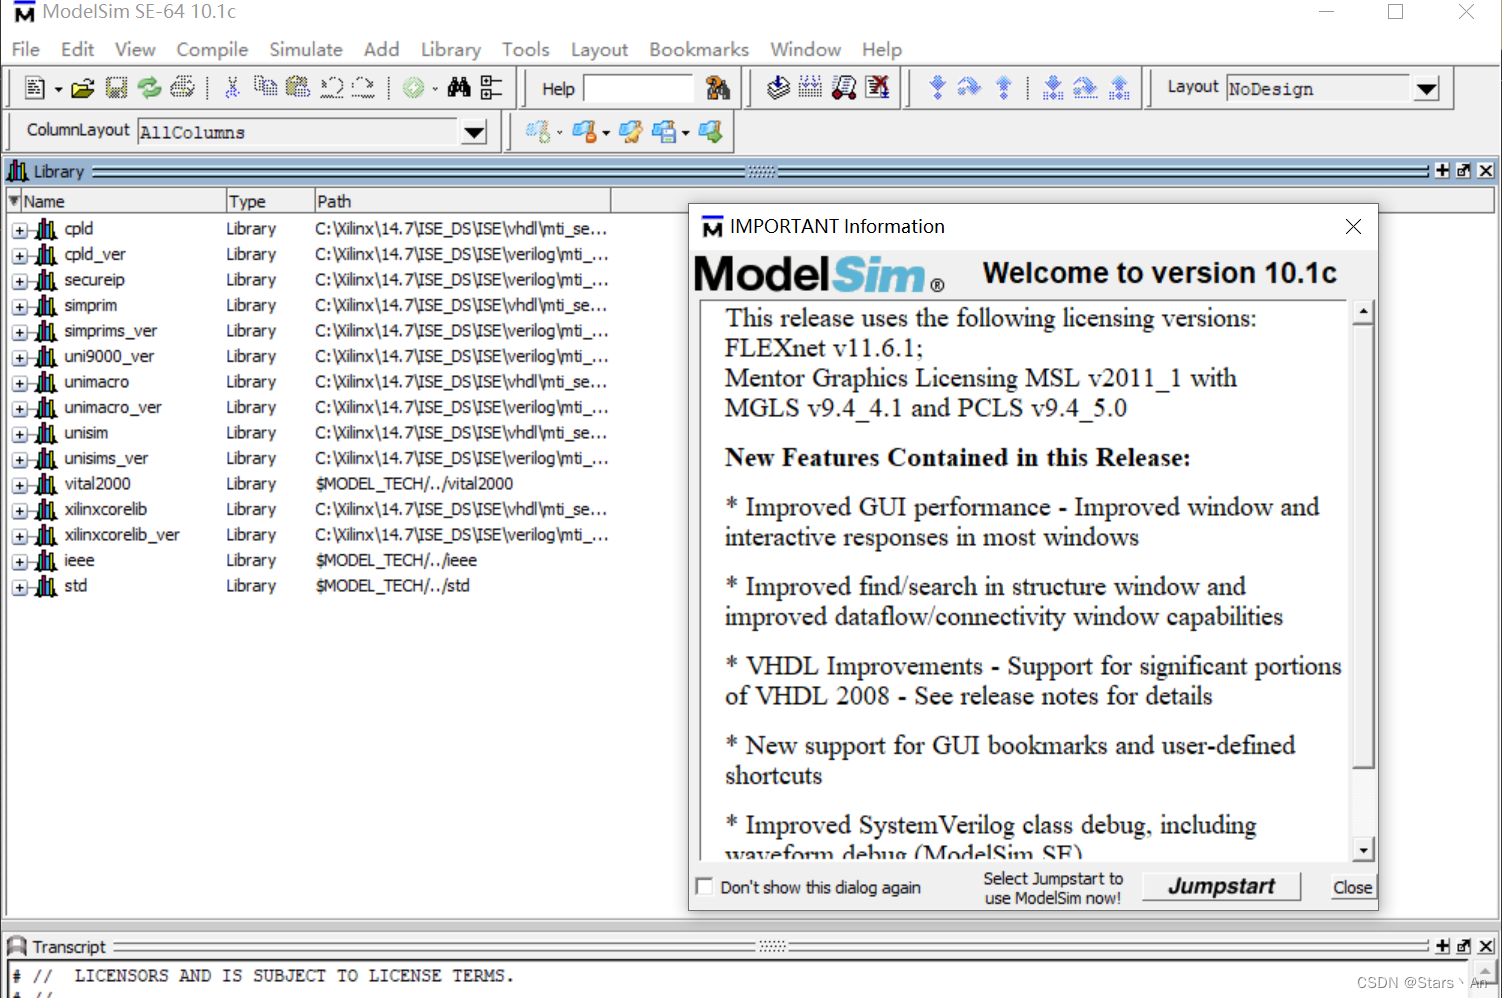Viewport: 1502px width, 998px height.
Task: Click the Undo icon on the toolbar
Action: click(332, 87)
